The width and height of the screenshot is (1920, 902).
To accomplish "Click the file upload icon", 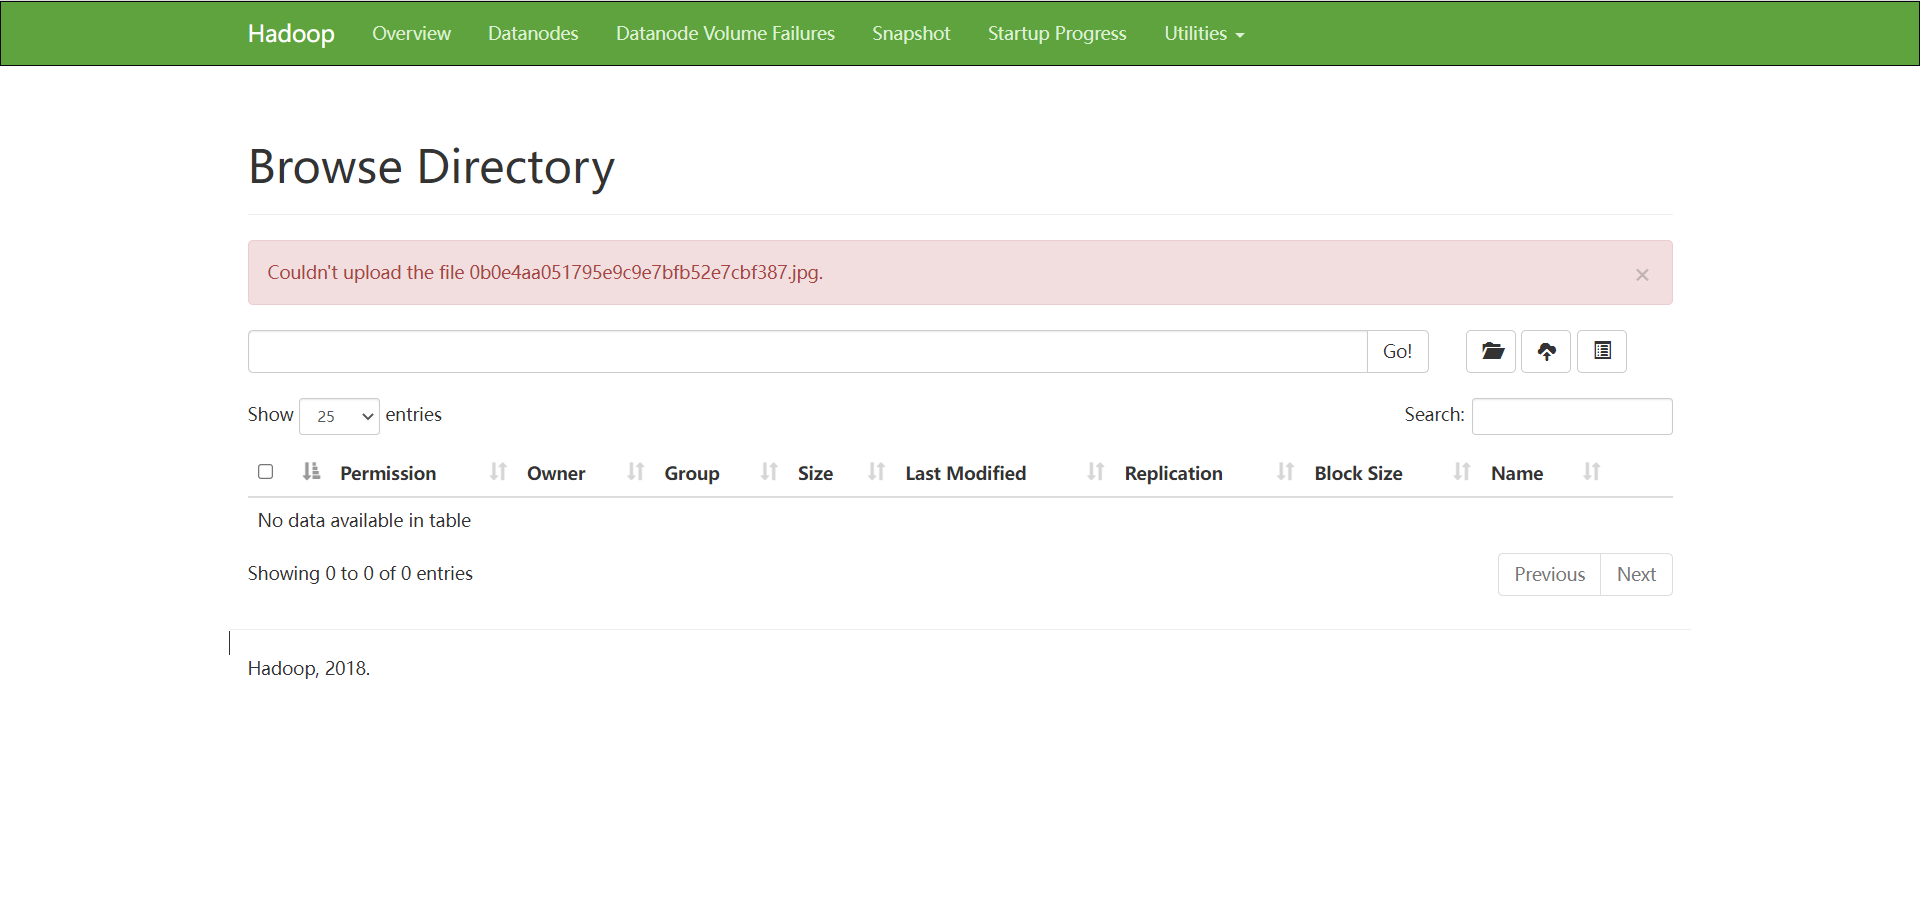I will pyautogui.click(x=1546, y=351).
